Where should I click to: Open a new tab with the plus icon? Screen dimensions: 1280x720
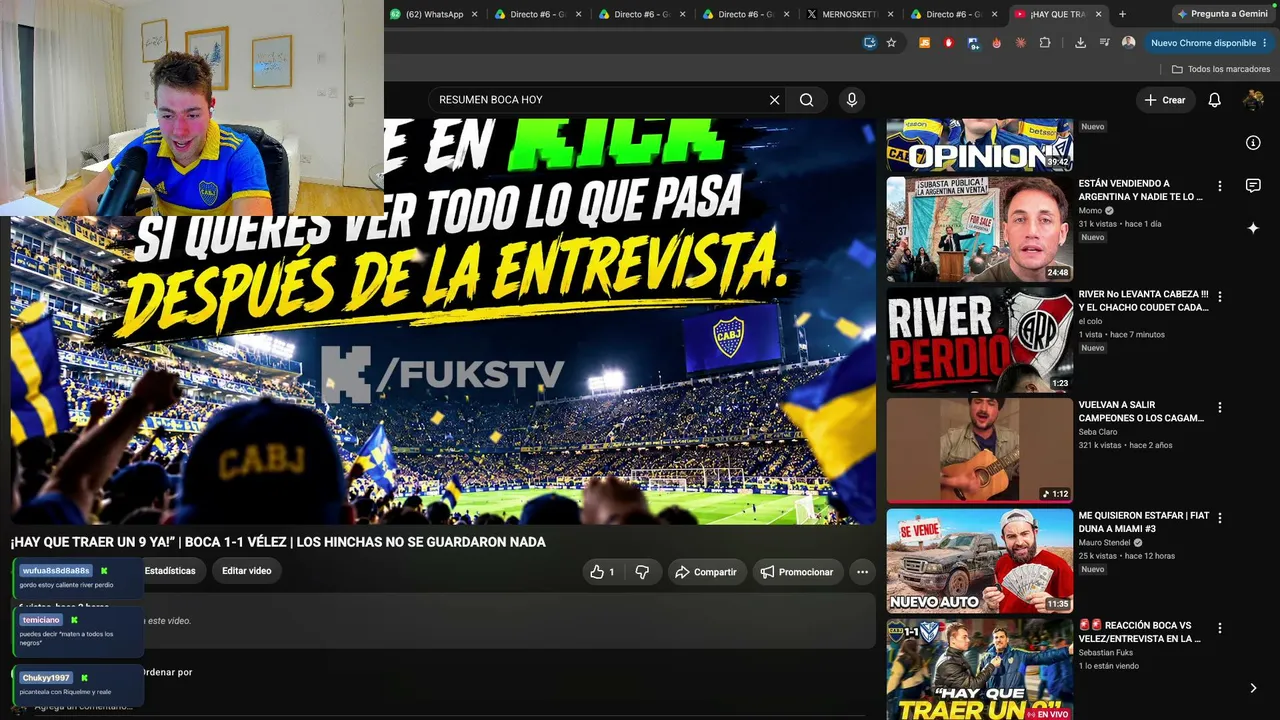(1122, 14)
